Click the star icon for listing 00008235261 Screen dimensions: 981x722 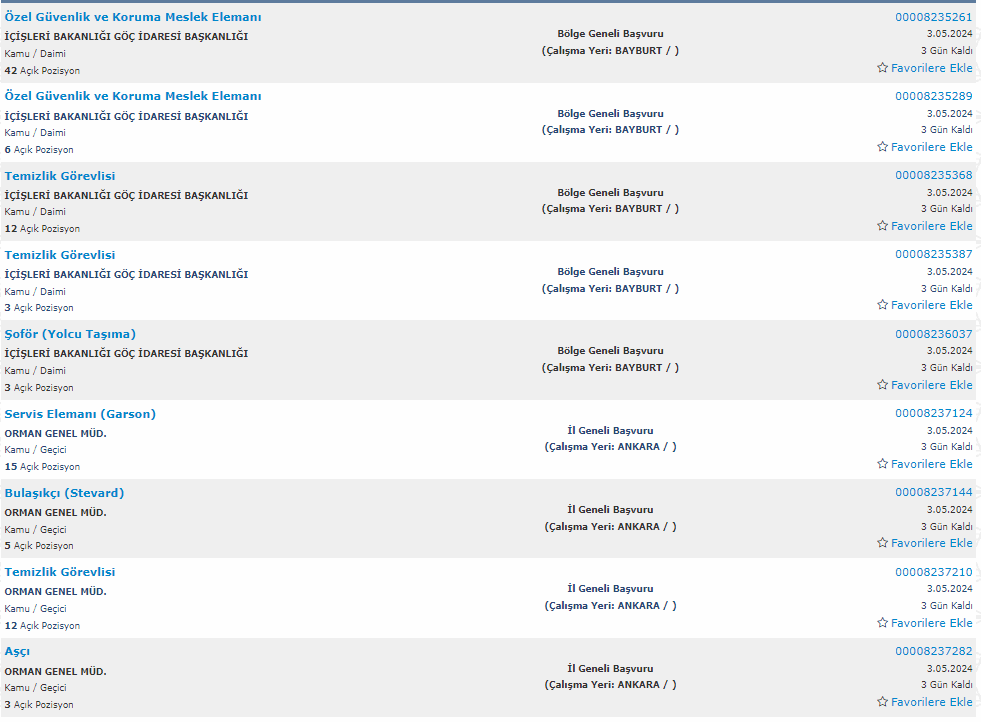coord(882,68)
